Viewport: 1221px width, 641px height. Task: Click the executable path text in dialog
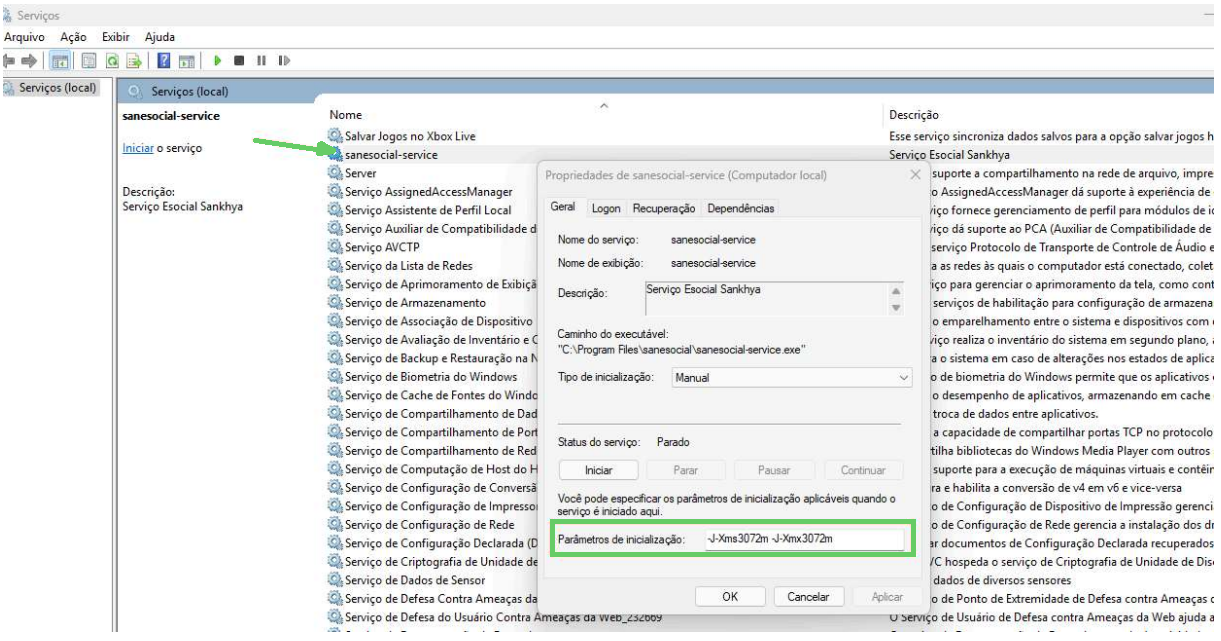click(683, 349)
